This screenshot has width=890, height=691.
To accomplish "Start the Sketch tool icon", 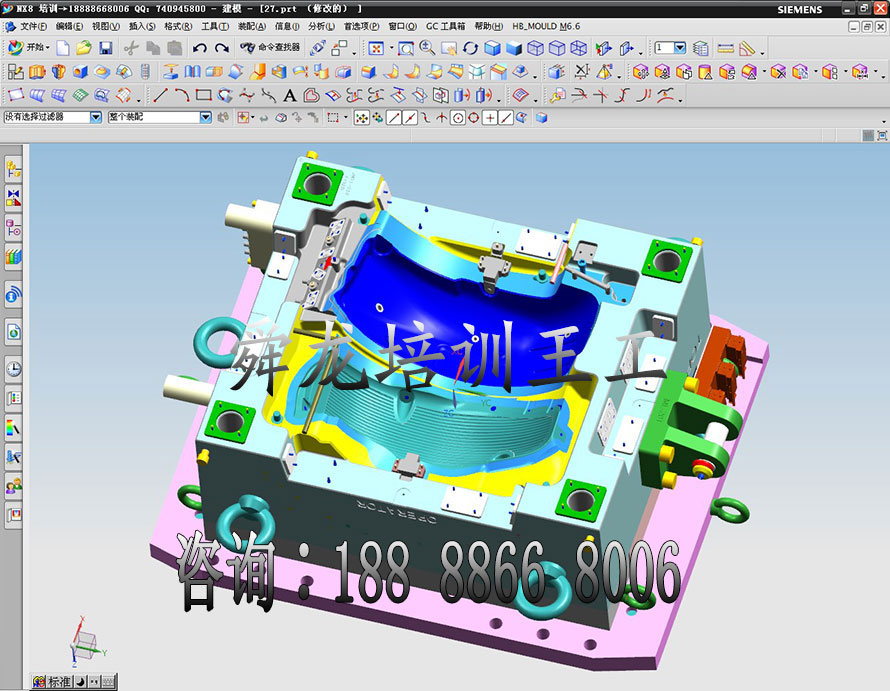I will click(15, 72).
